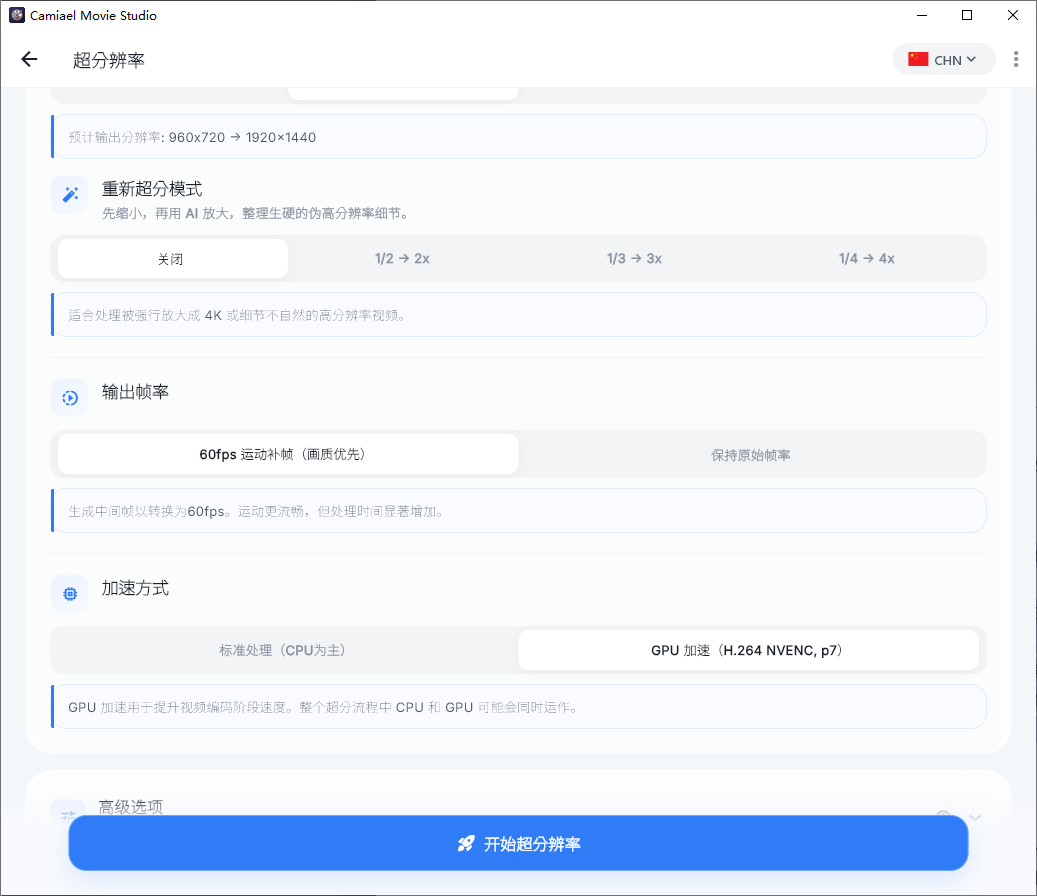
Task: Click the China flag icon
Action: tap(918, 60)
